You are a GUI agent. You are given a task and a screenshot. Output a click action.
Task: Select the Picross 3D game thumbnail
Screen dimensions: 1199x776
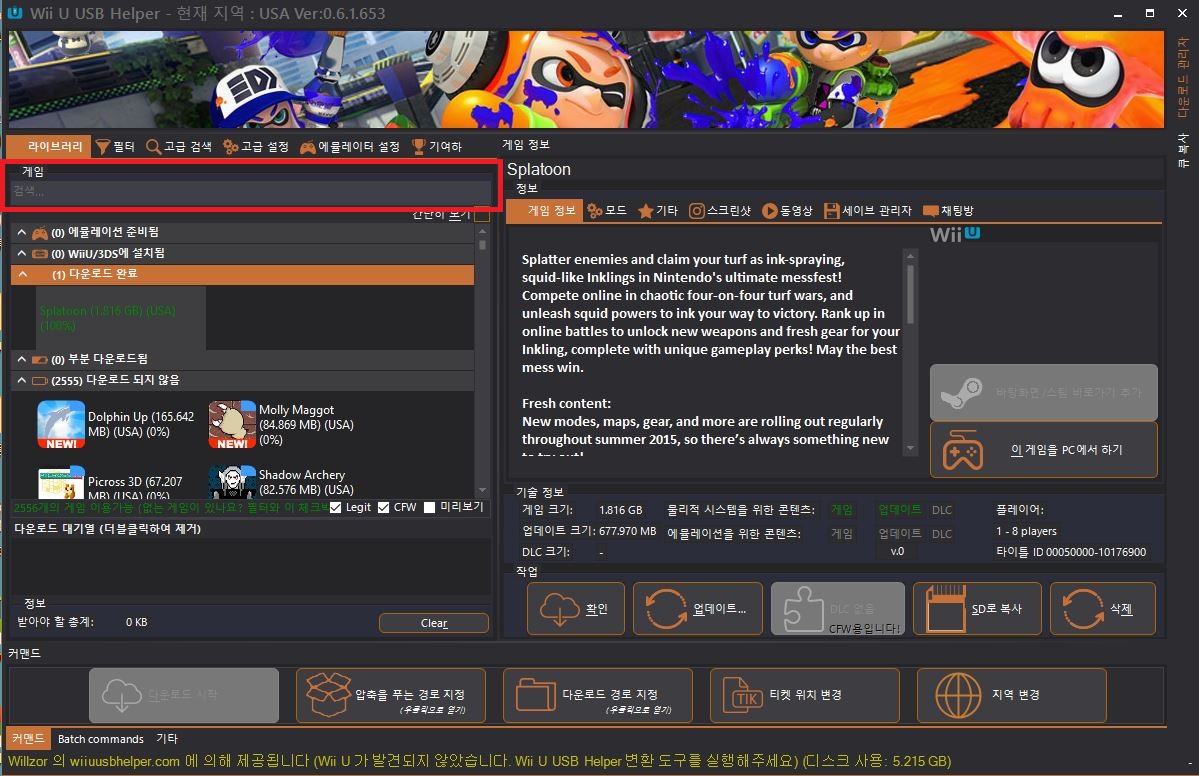coord(61,482)
